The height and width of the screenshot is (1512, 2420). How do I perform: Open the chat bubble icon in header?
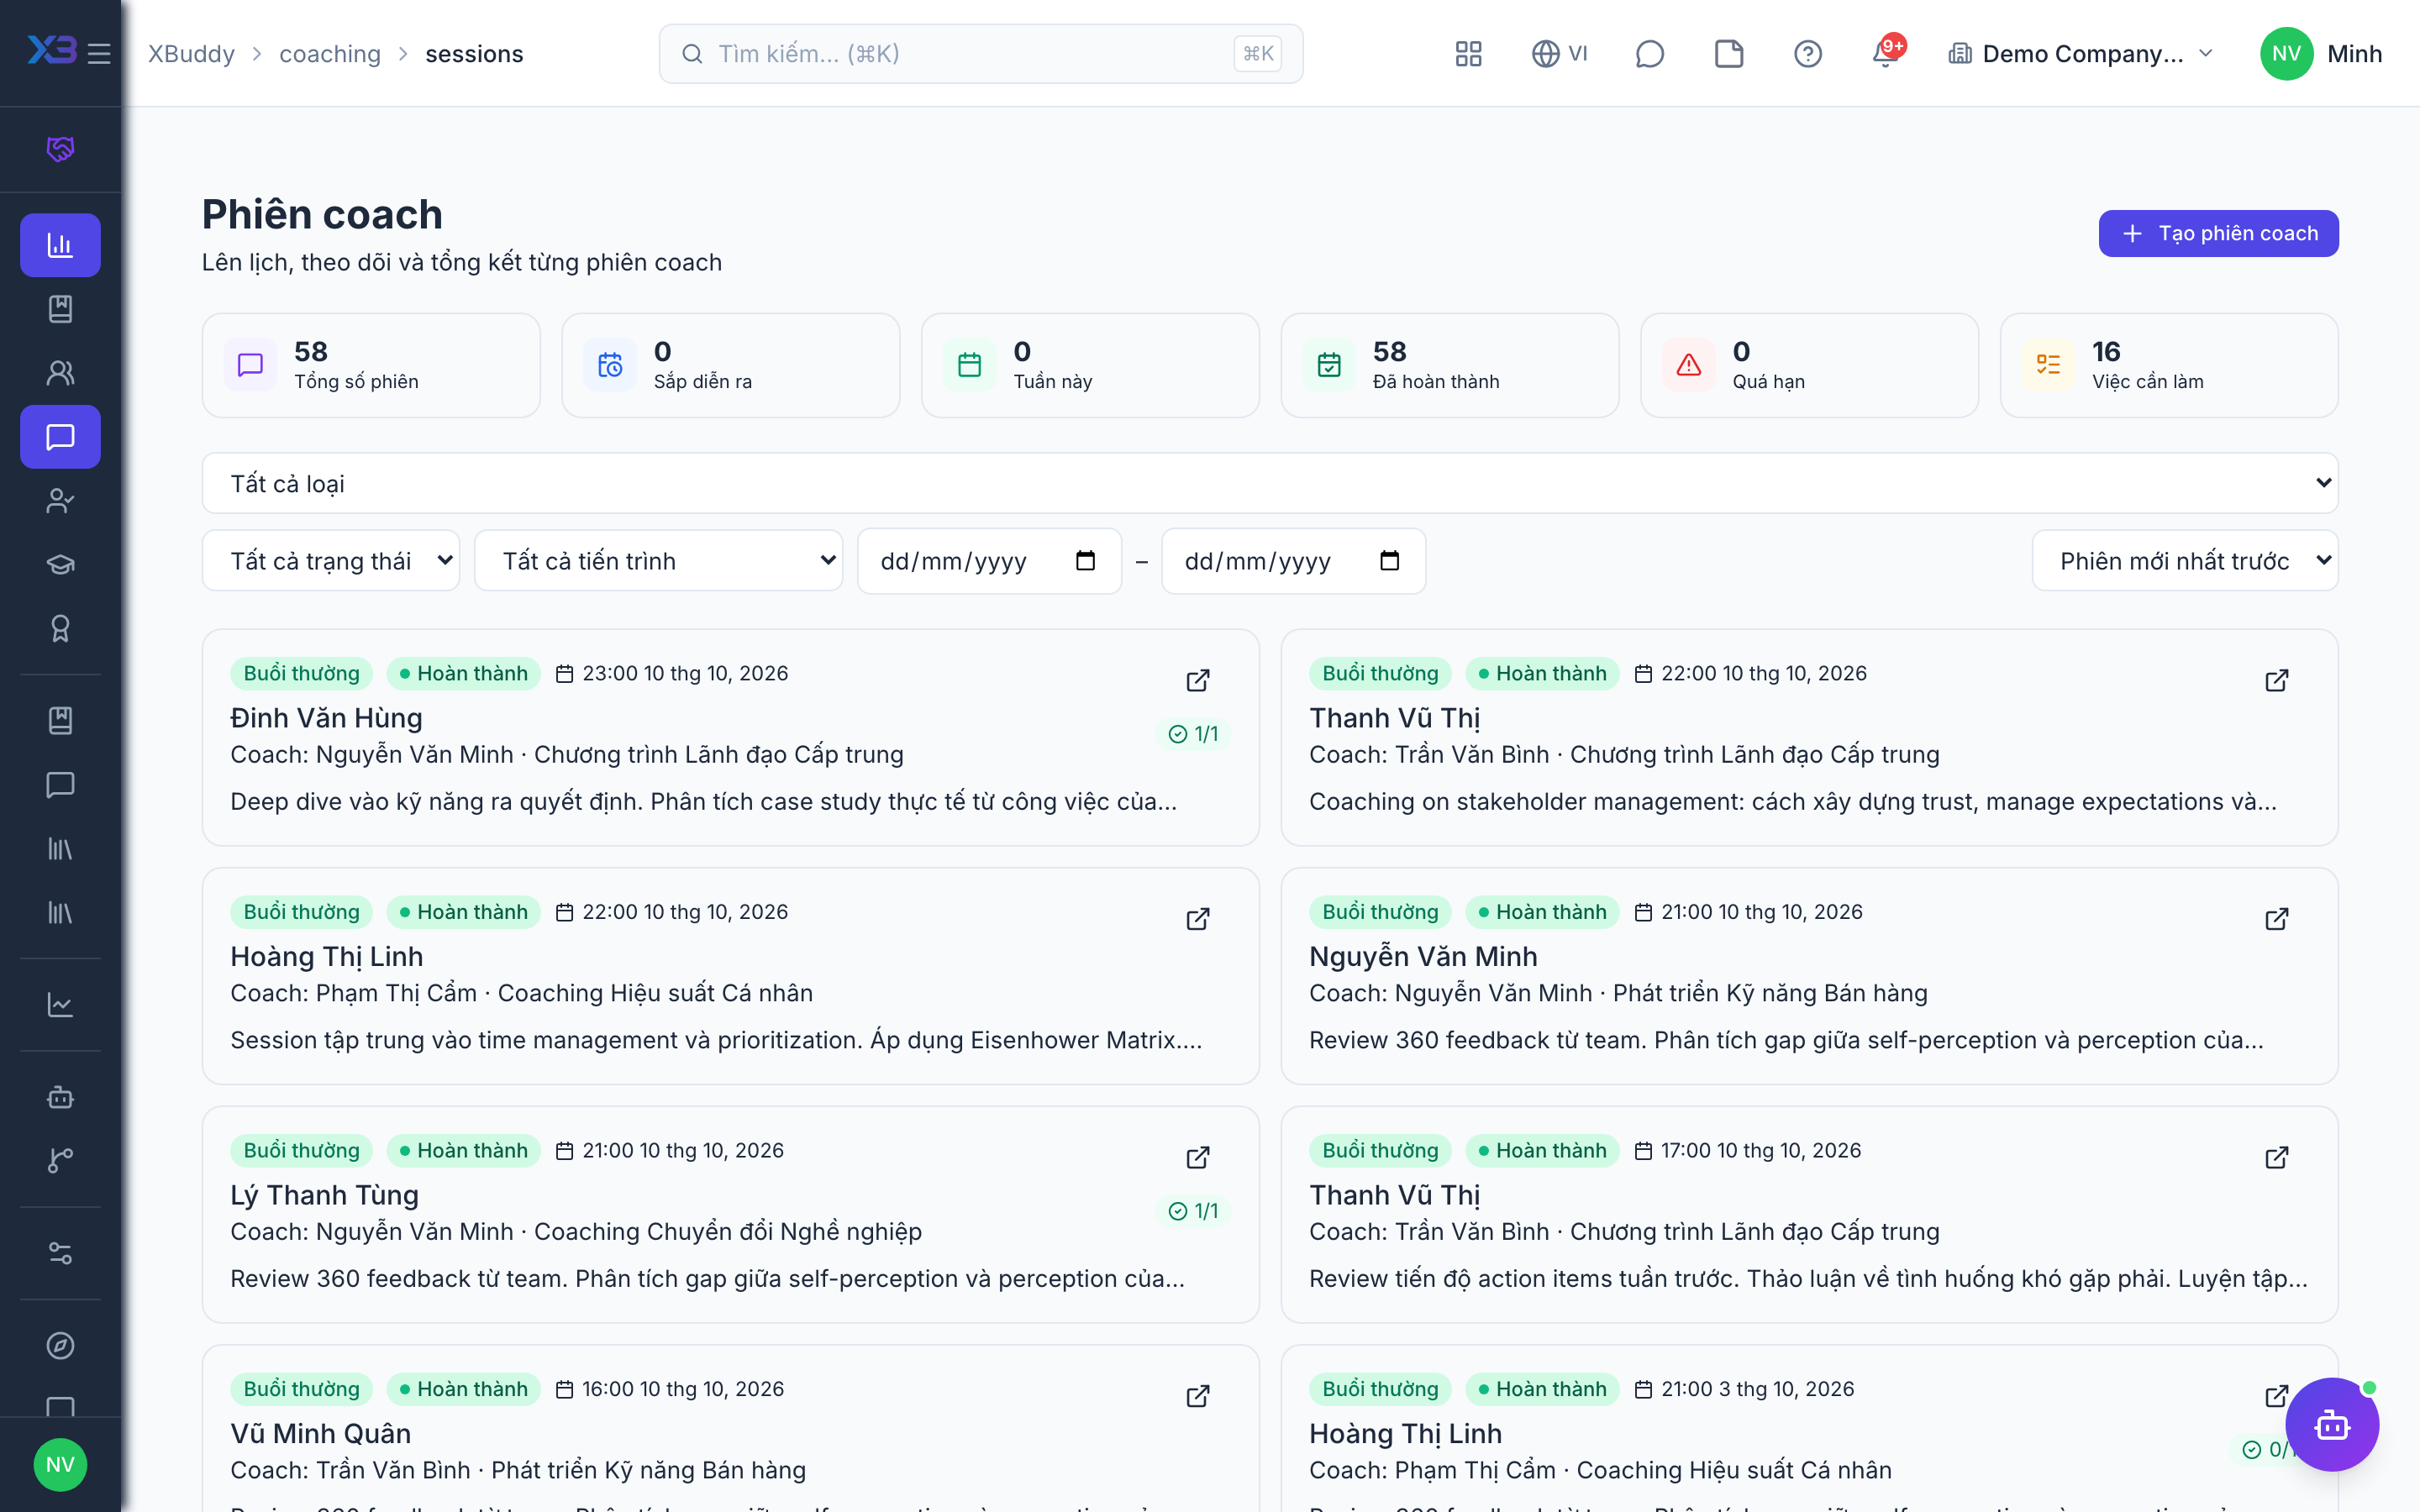1649,53
